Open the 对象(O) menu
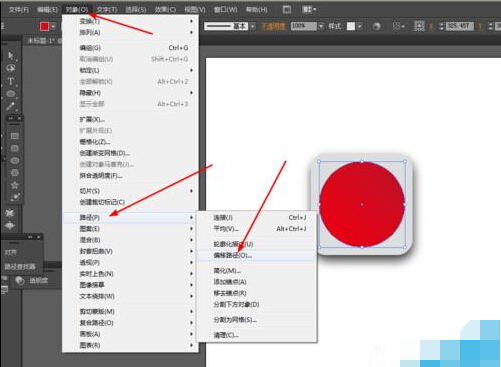Image resolution: width=501 pixels, height=367 pixels. coord(77,10)
